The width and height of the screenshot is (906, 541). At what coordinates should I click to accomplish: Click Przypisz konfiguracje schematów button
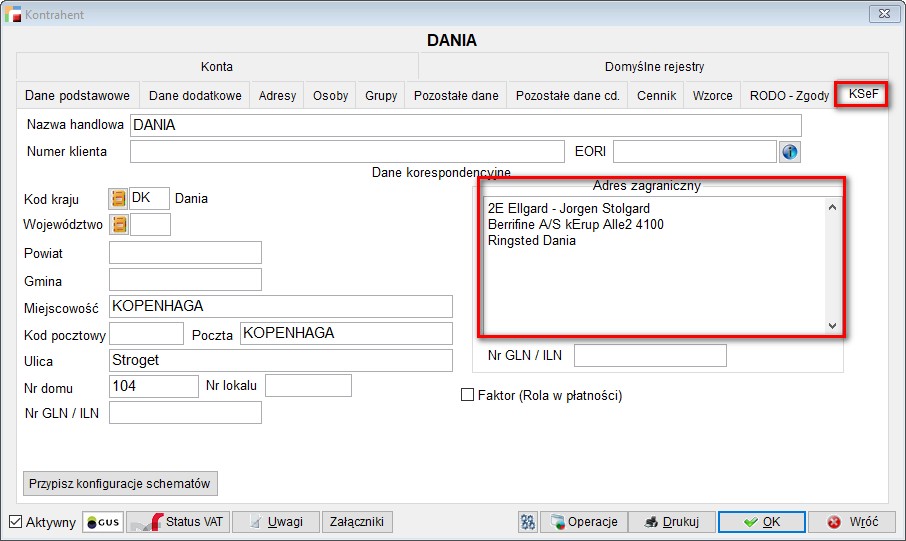click(119, 483)
